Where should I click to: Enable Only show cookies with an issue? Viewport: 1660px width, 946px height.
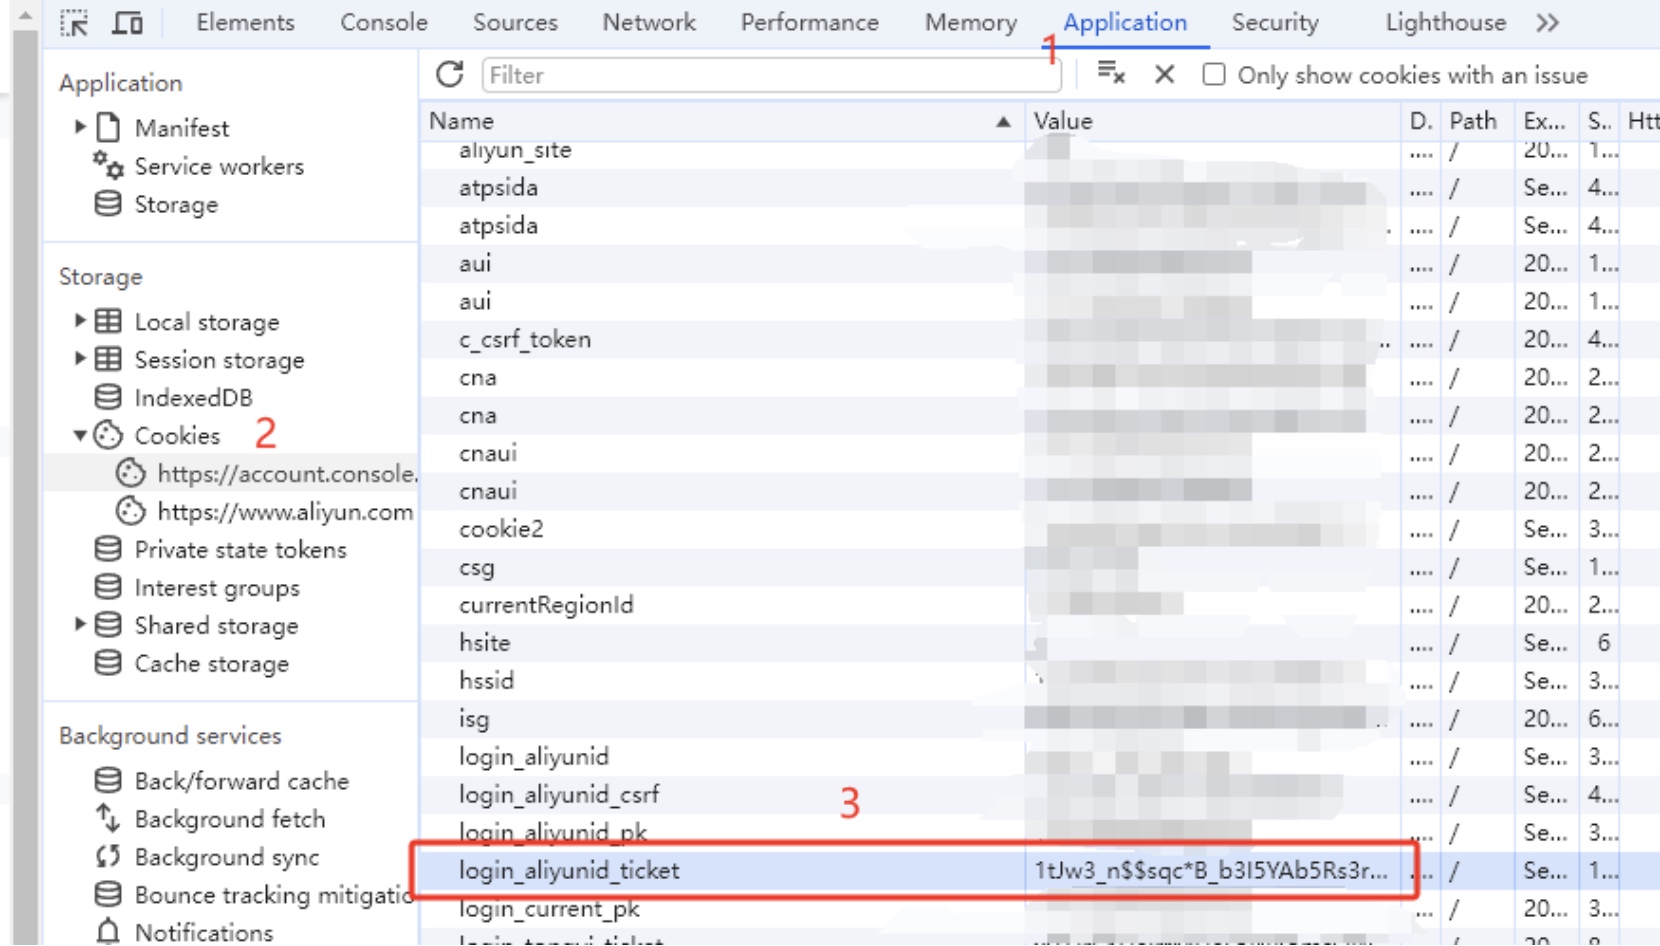pos(1214,75)
